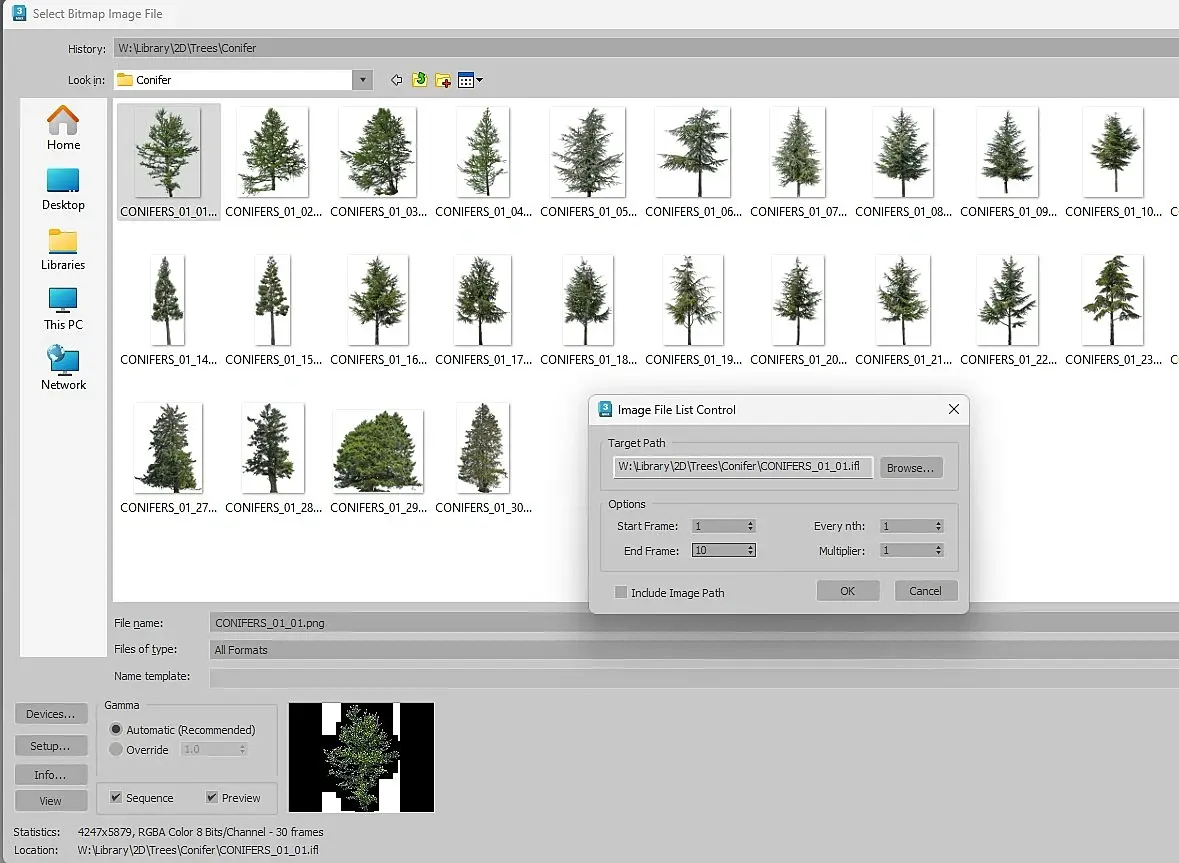Open Libraries in the sidebar
The image size is (1179, 863).
click(x=63, y=249)
